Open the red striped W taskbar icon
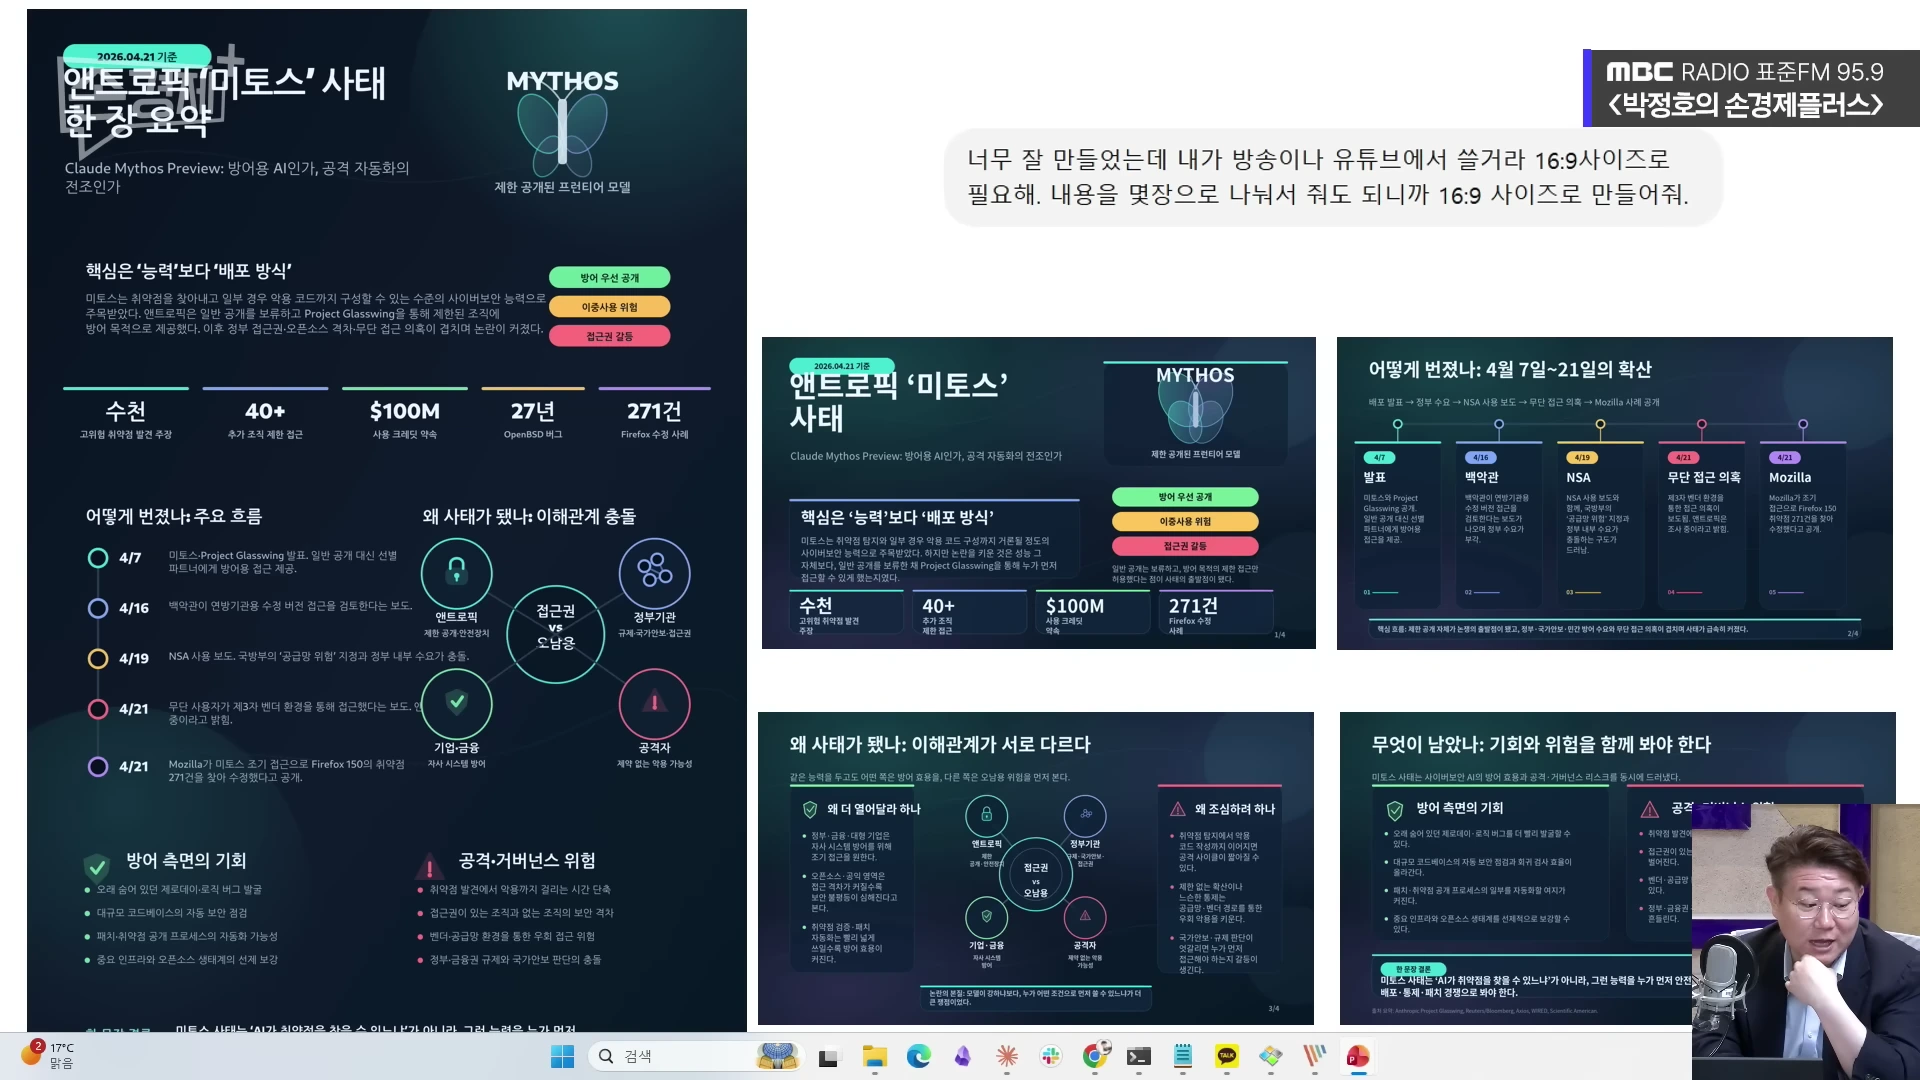 1315,1056
